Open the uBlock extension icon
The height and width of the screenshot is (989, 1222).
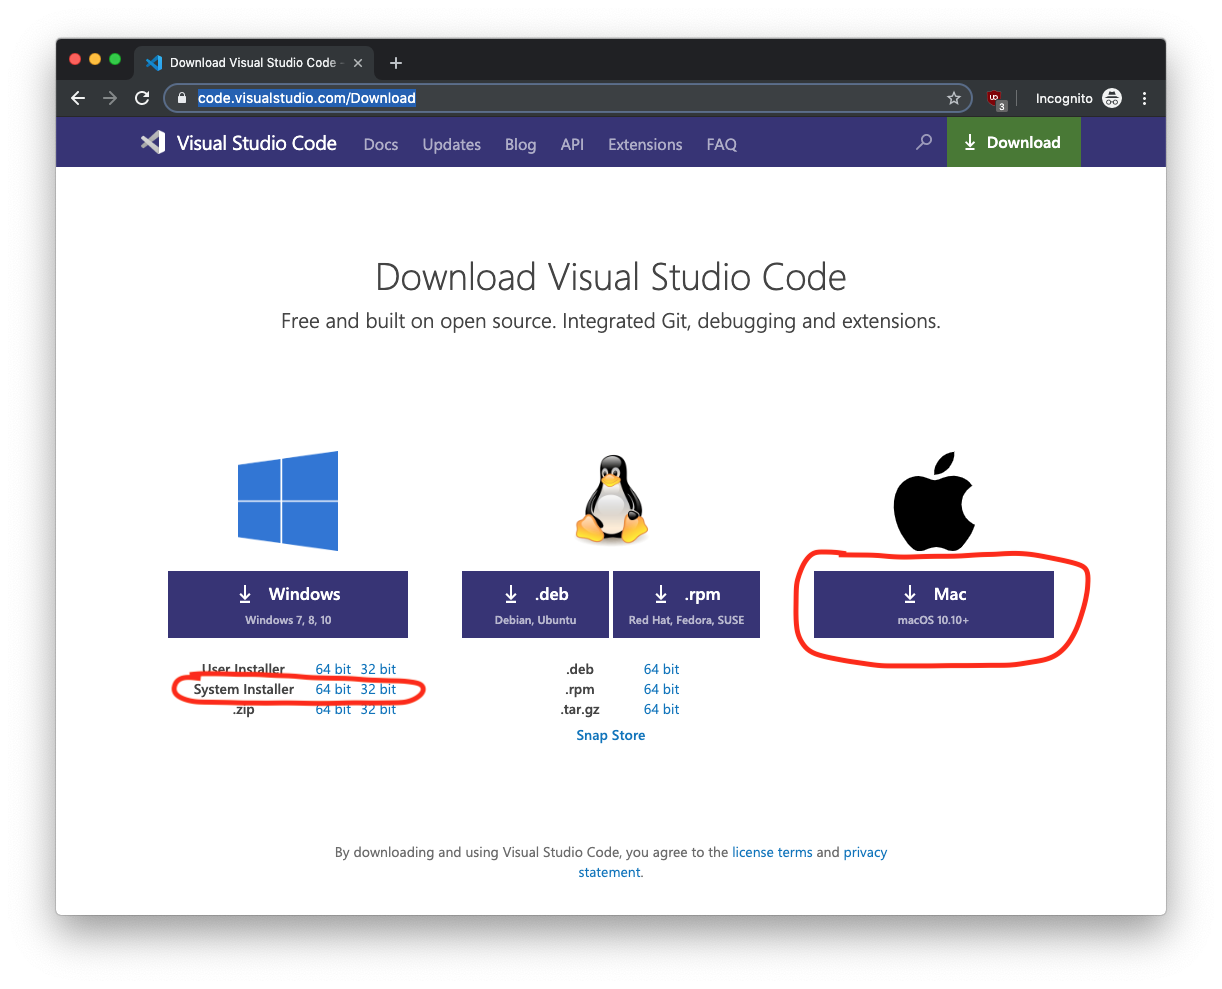click(995, 98)
